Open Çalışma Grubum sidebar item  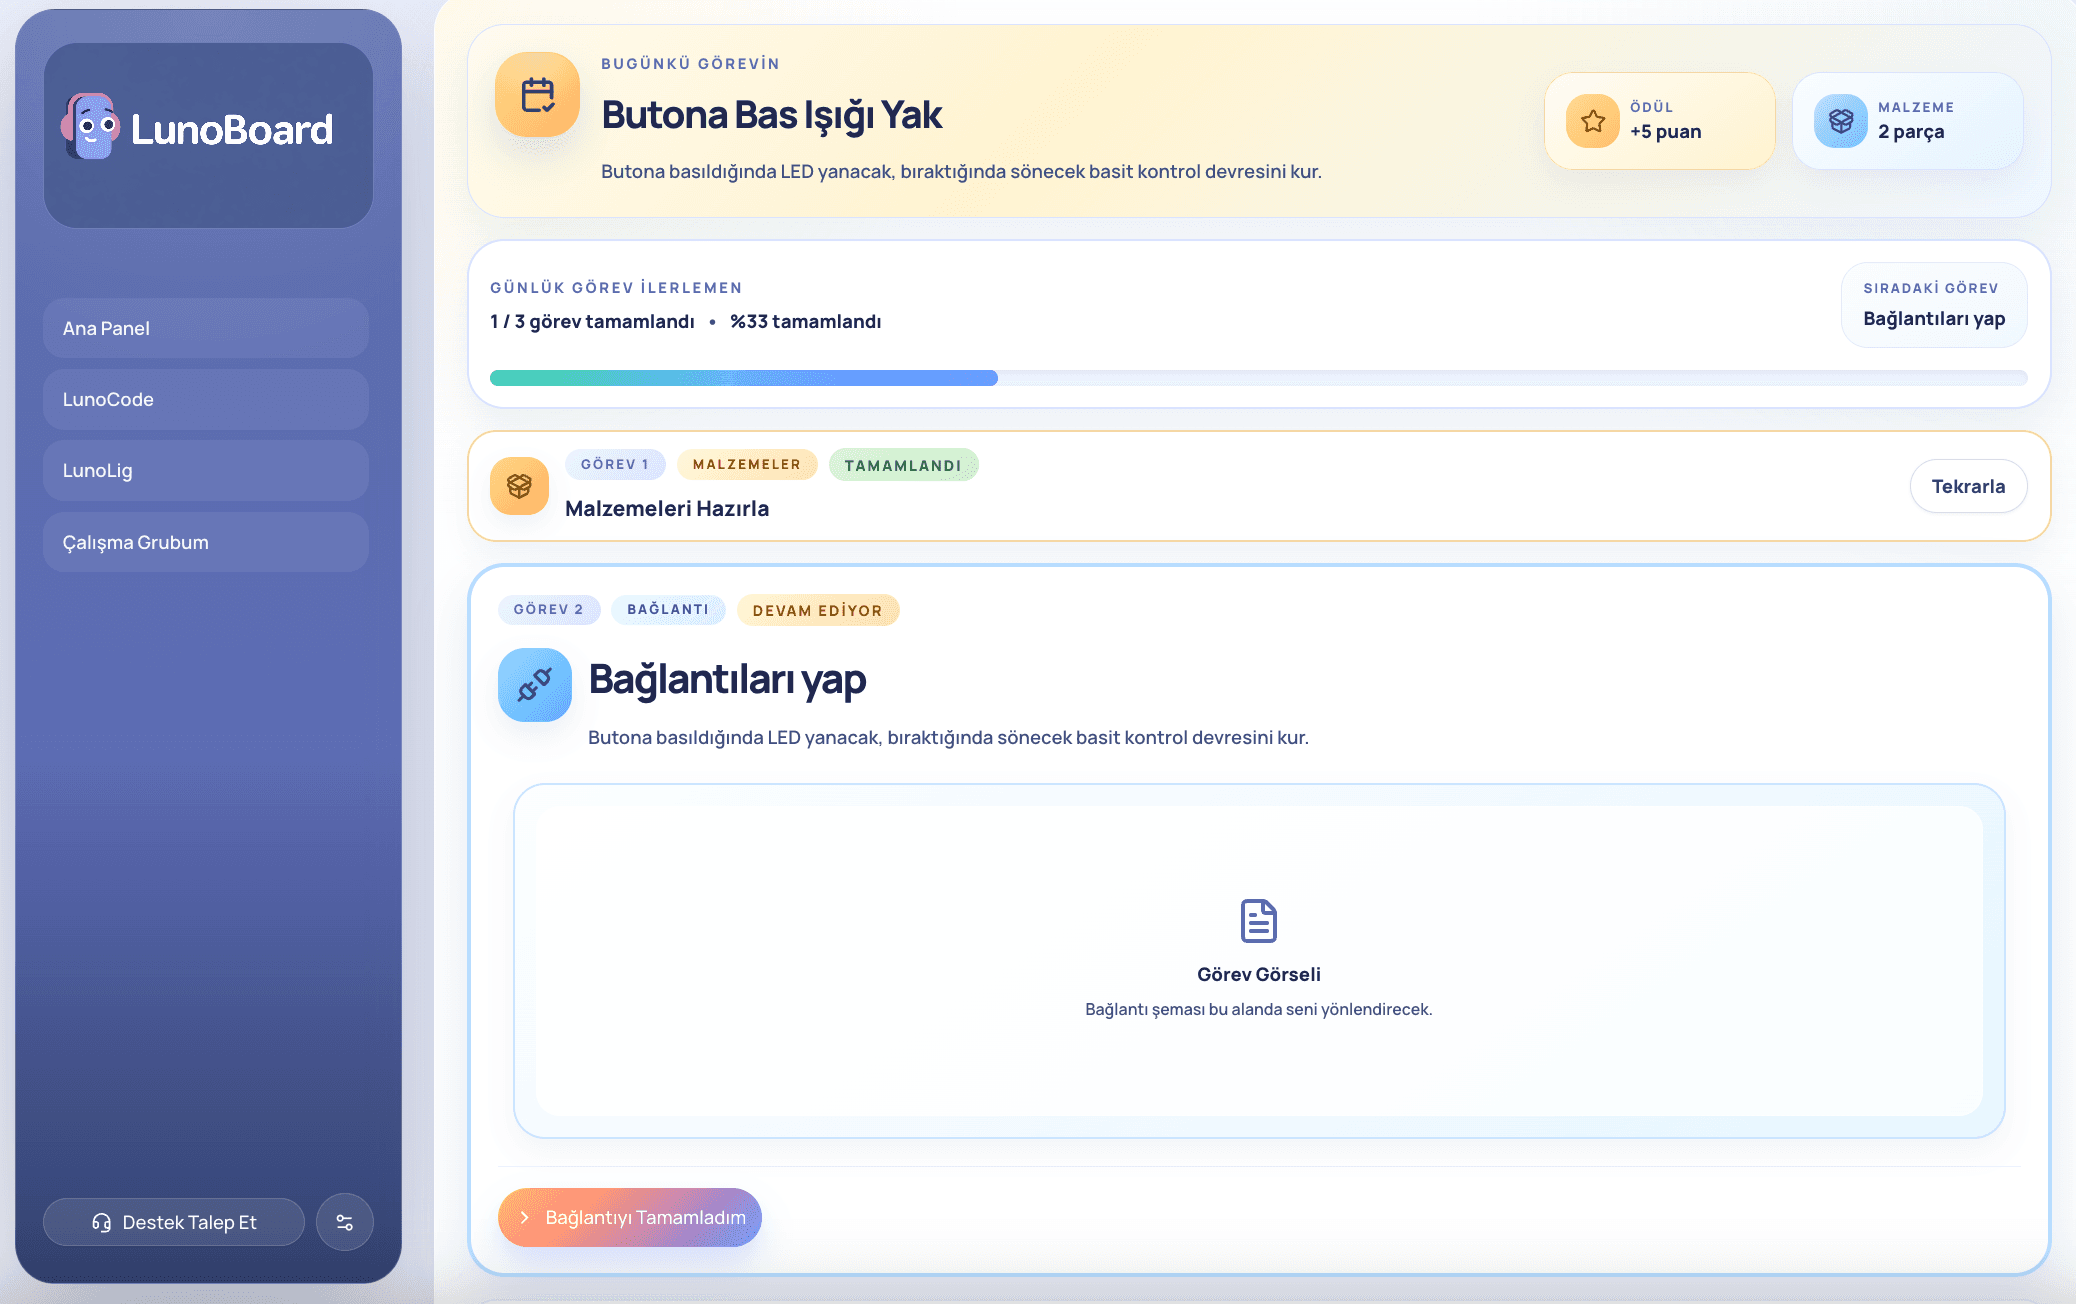(206, 542)
